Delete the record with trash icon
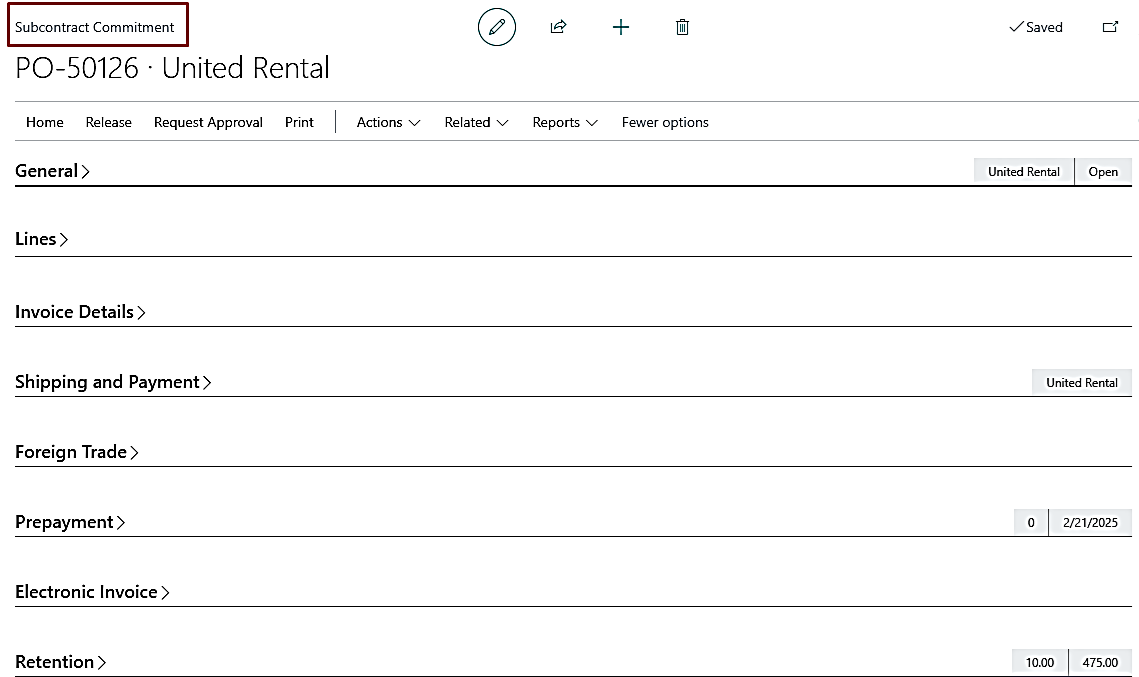1139x677 pixels. pos(682,27)
